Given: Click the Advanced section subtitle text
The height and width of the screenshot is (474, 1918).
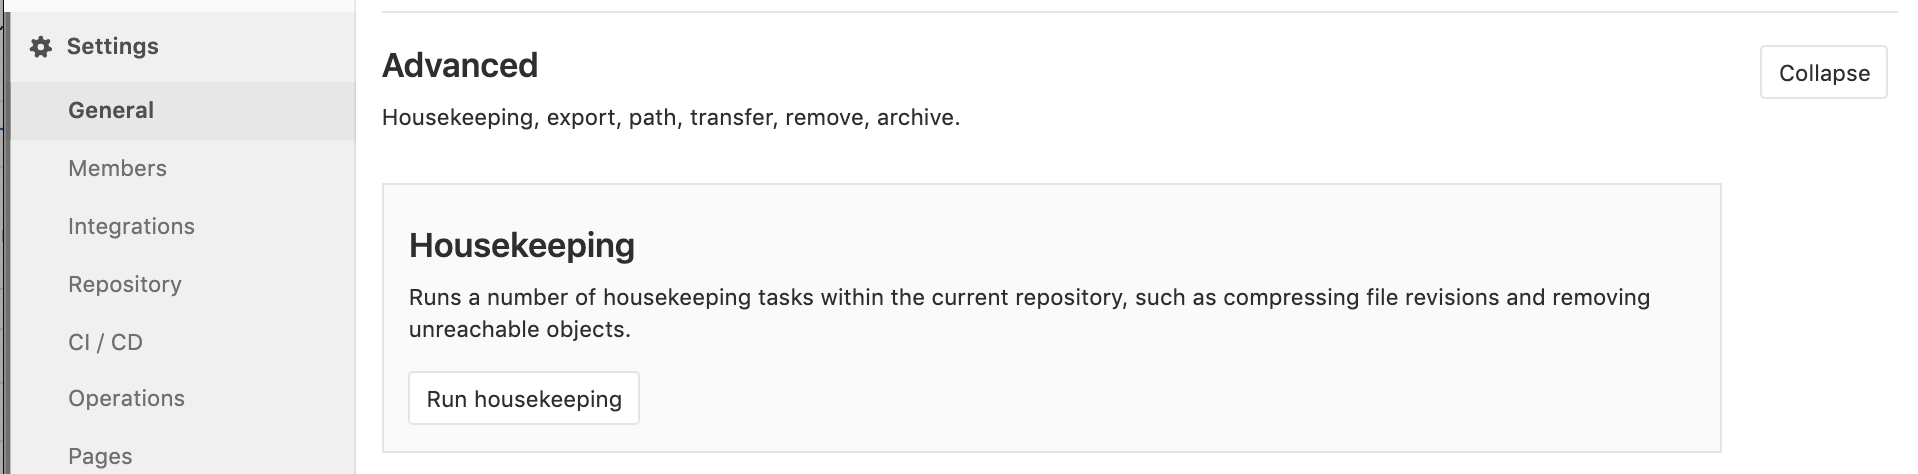Looking at the screenshot, I should [670, 118].
